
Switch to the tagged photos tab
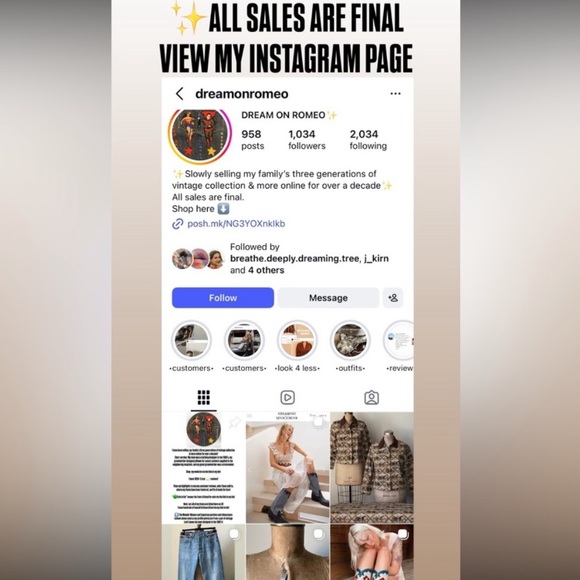tap(371, 398)
